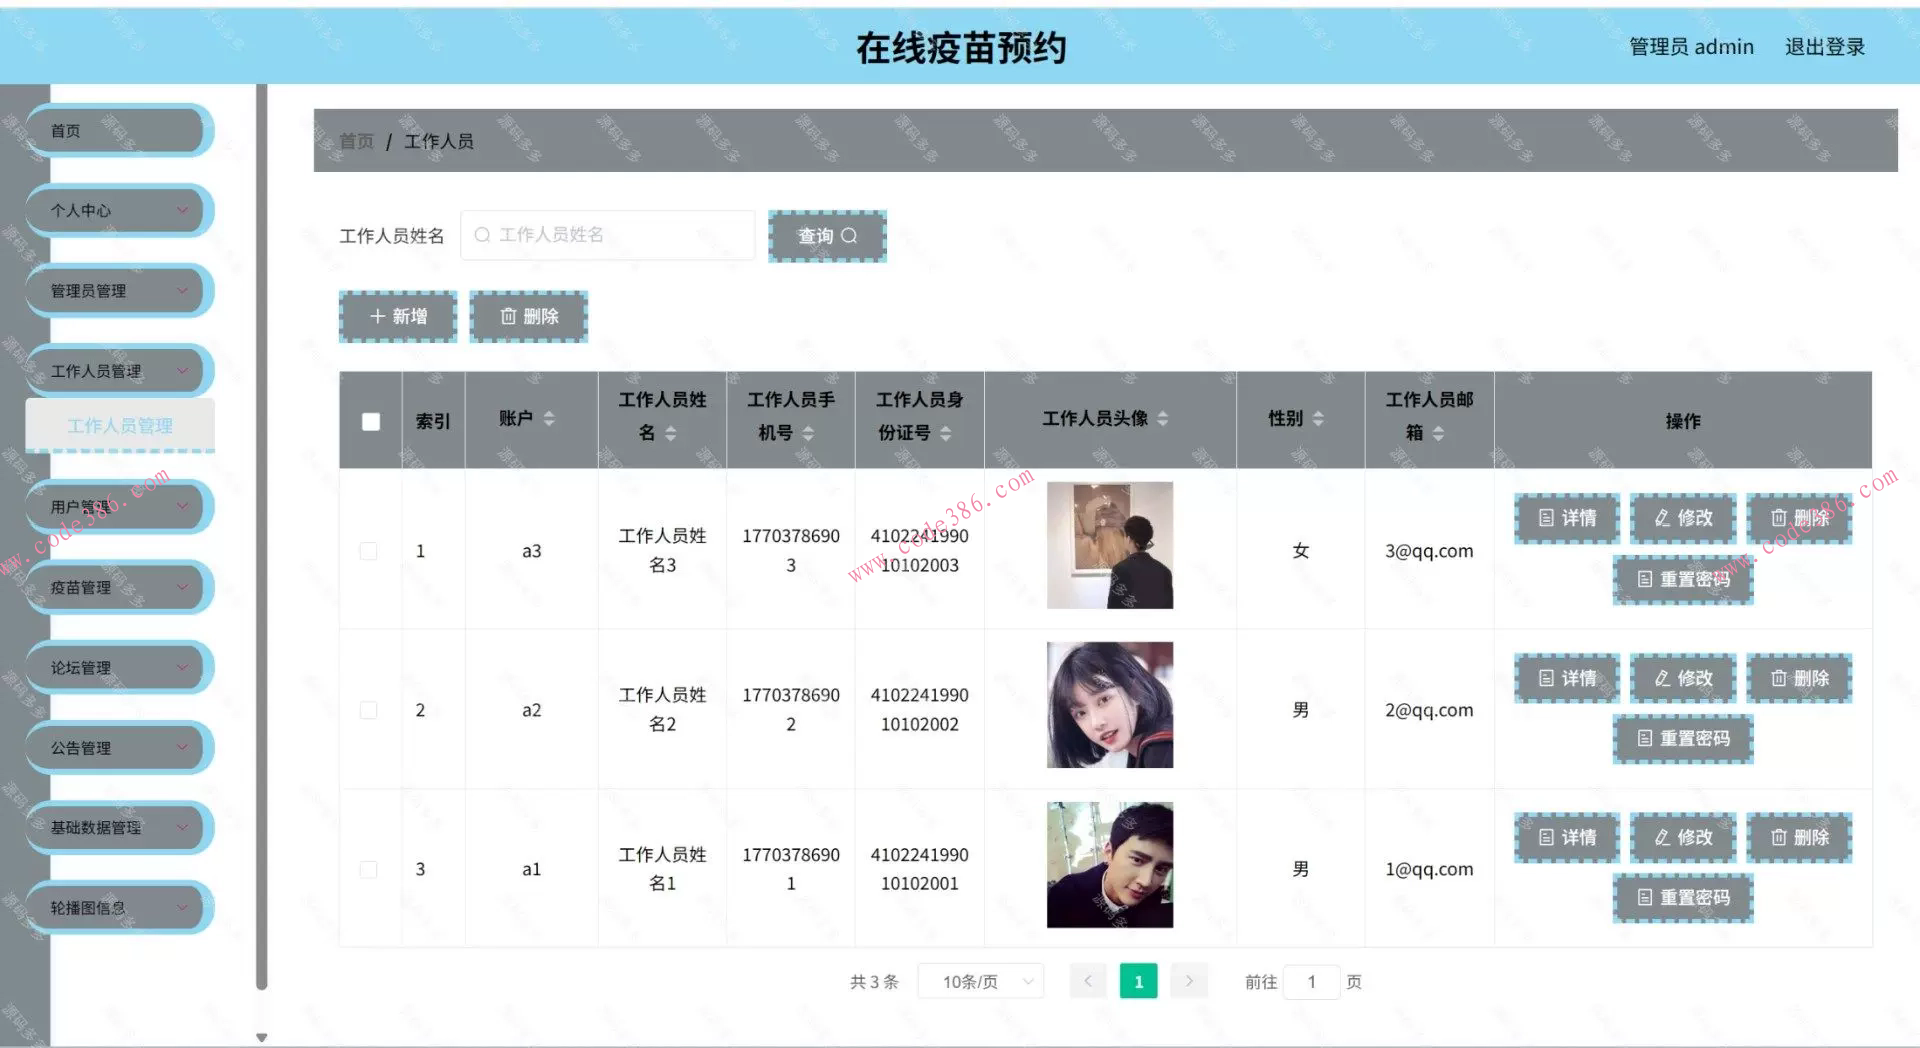Delete the a1 staff row
This screenshot has height=1048, width=1920.
pos(1799,837)
